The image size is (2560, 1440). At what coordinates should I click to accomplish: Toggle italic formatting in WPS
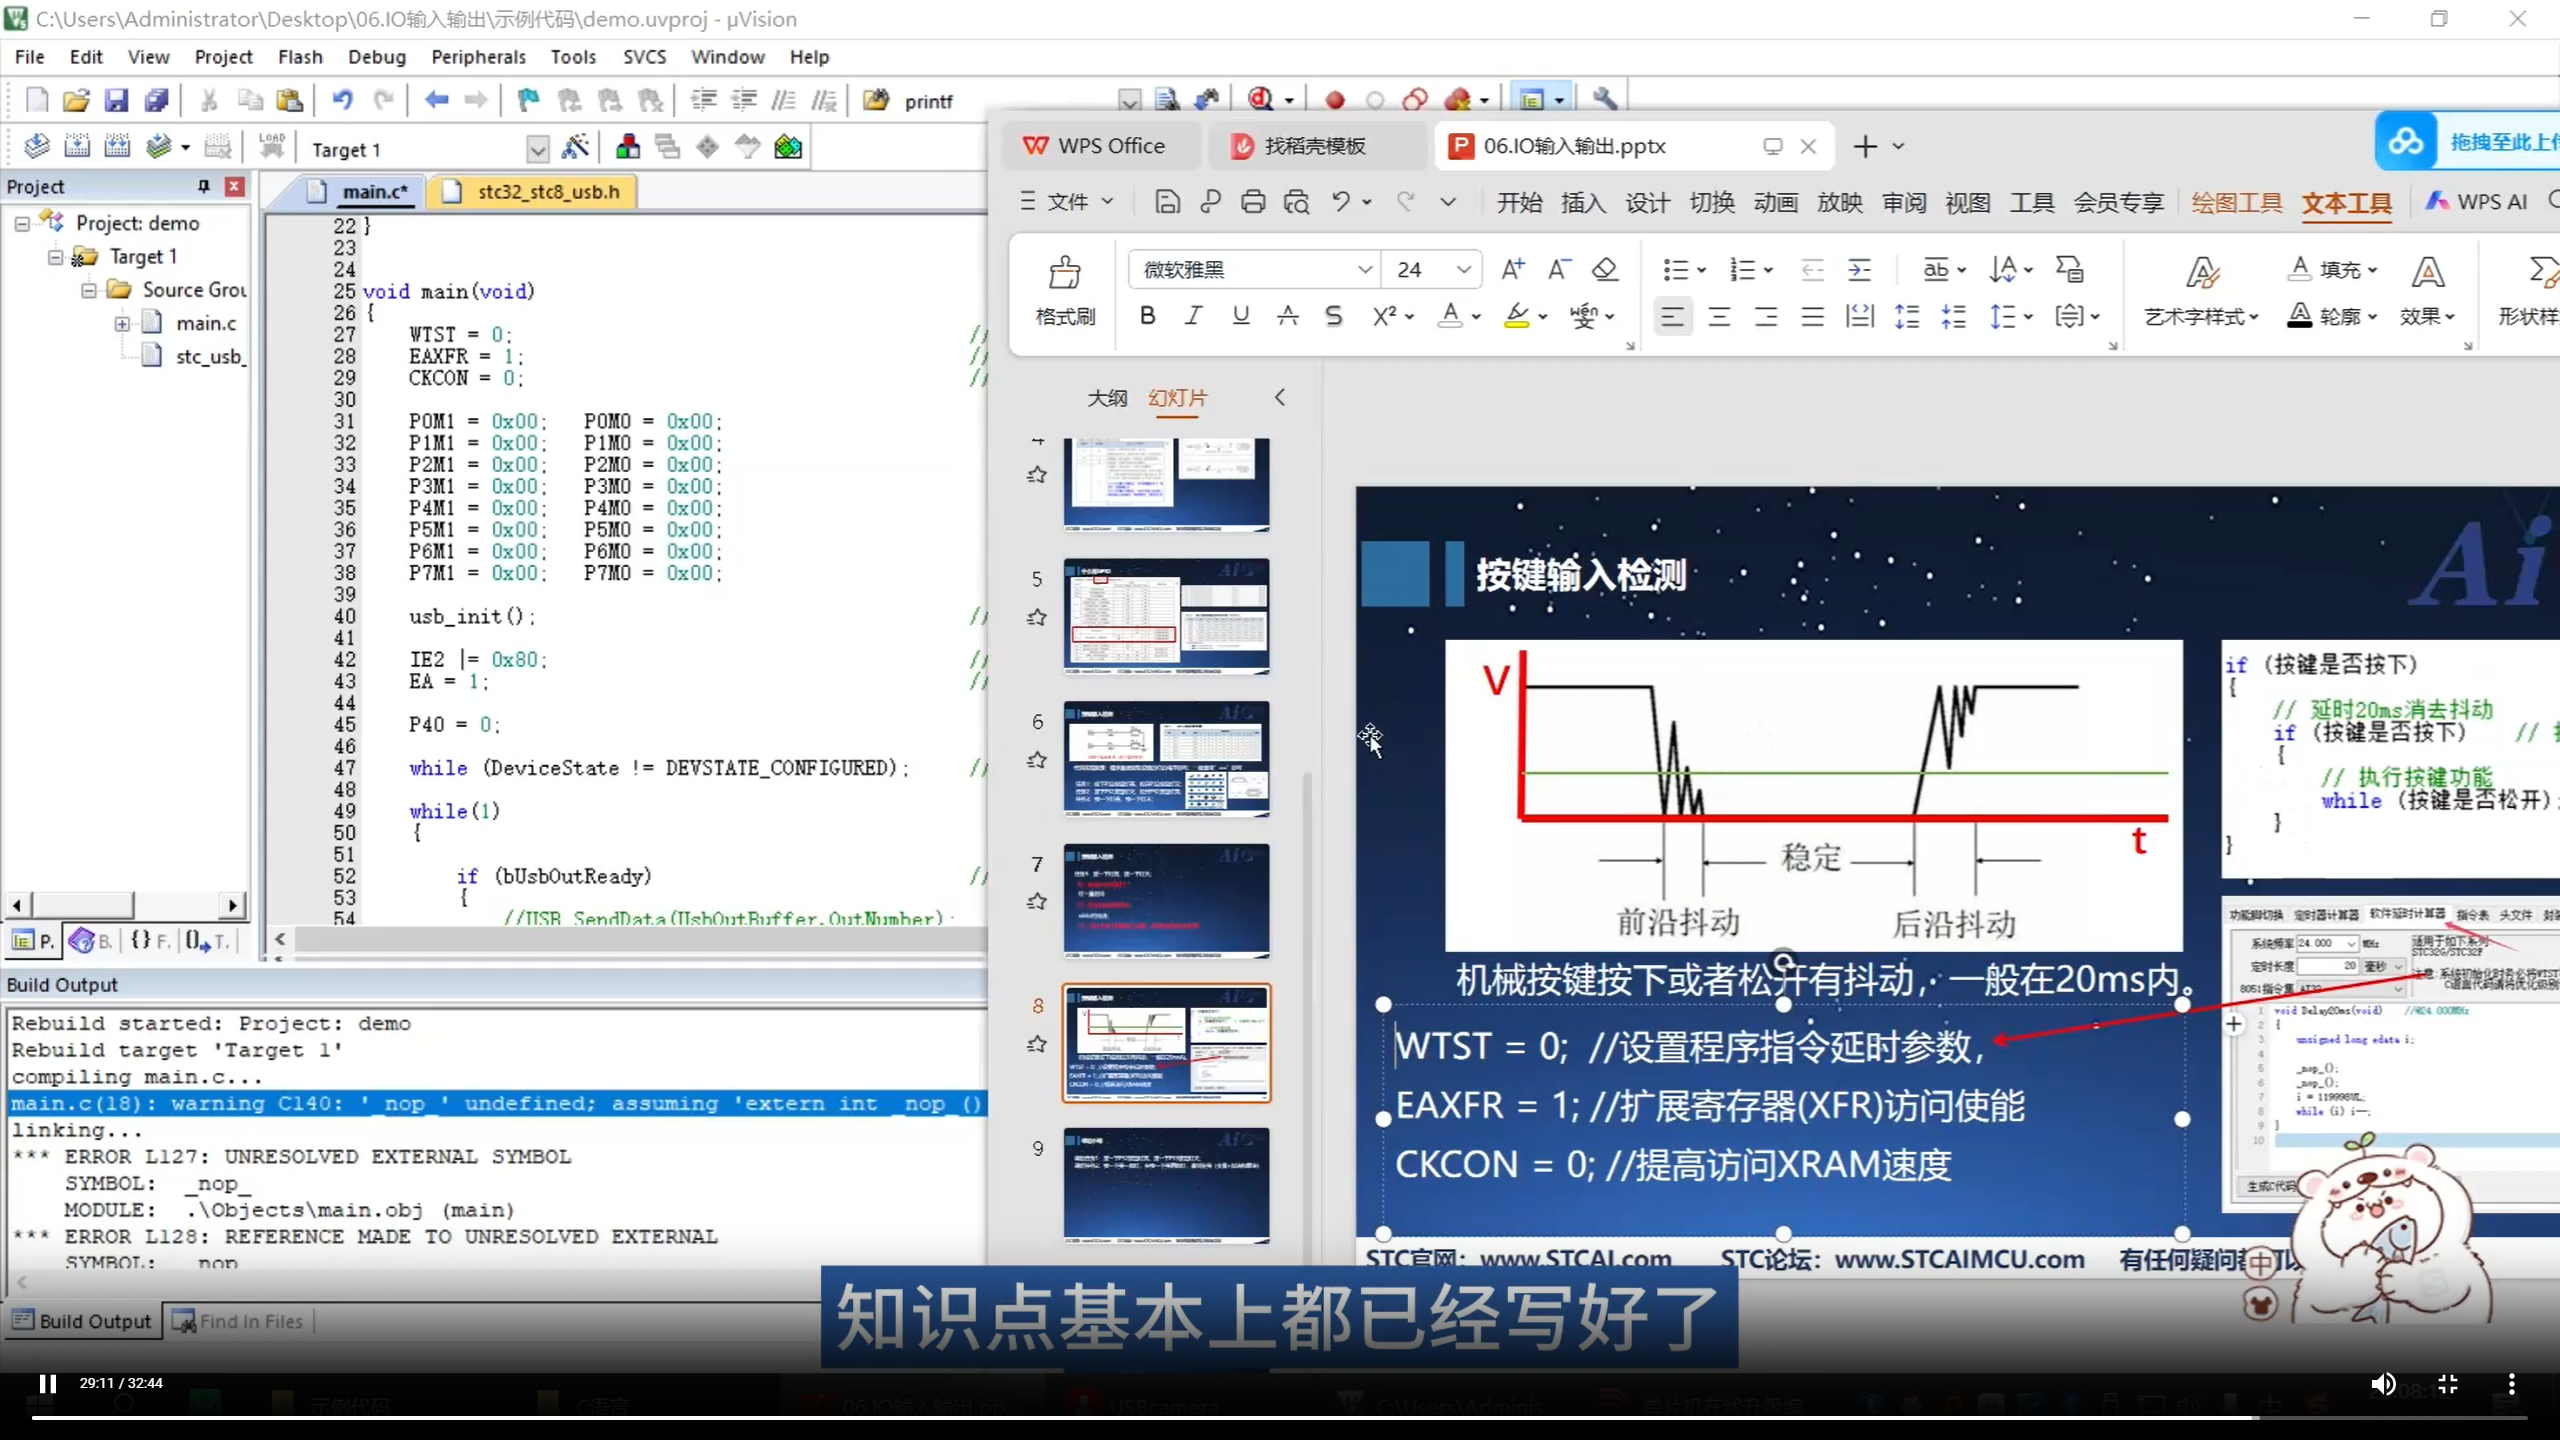pyautogui.click(x=1193, y=315)
